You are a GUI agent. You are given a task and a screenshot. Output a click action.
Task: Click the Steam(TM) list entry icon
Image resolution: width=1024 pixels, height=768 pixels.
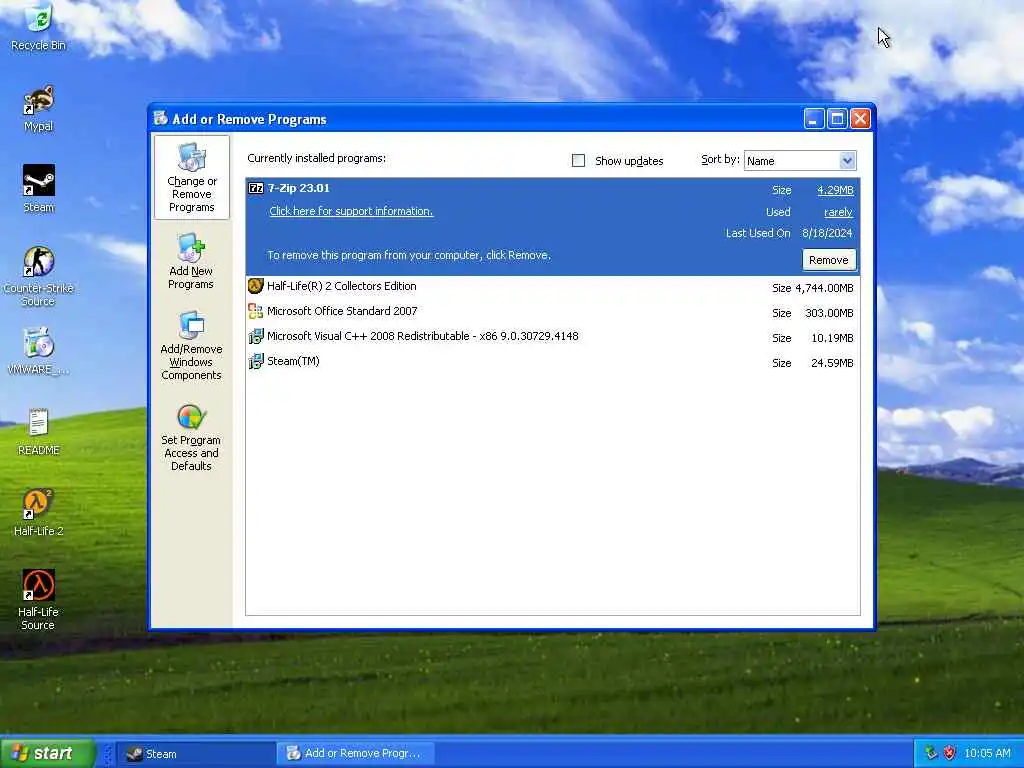[255, 361]
